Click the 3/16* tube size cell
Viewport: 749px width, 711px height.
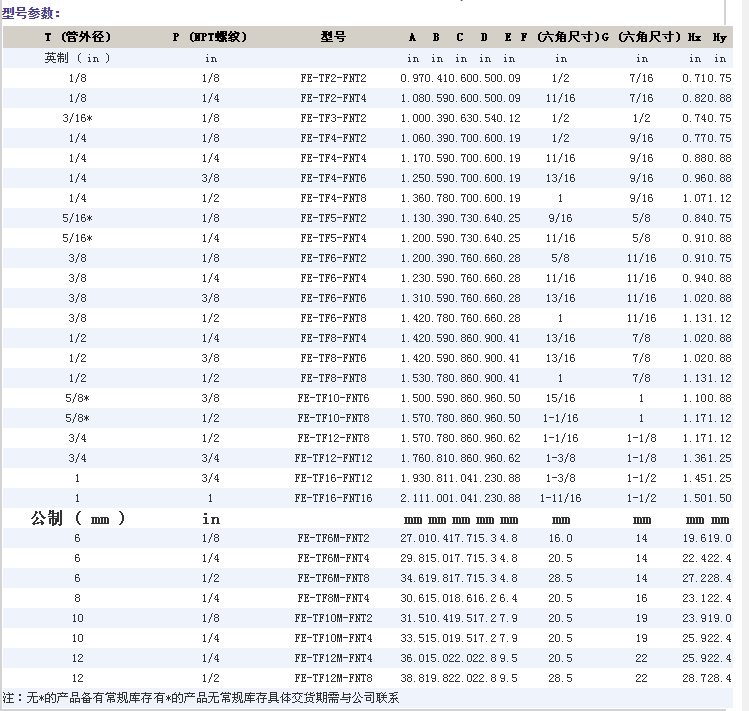[x=77, y=118]
